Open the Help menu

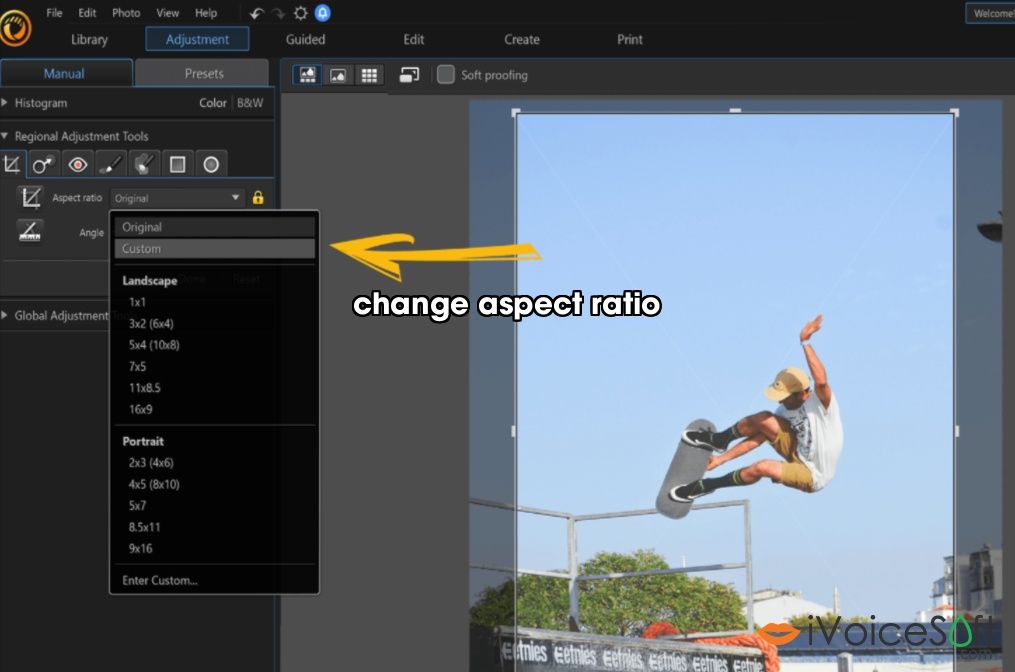click(206, 13)
